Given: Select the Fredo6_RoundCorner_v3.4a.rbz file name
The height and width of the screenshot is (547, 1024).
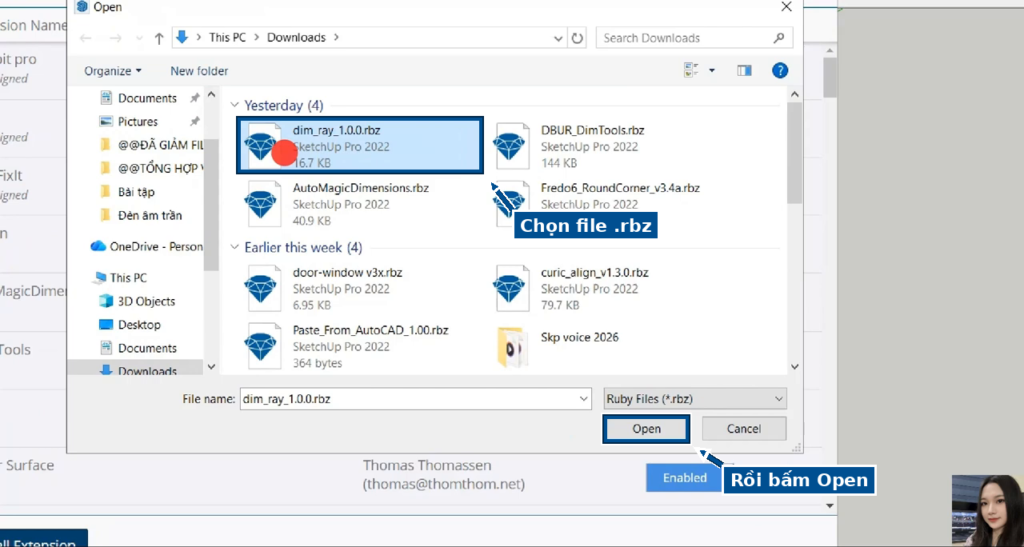Looking at the screenshot, I should coord(620,188).
